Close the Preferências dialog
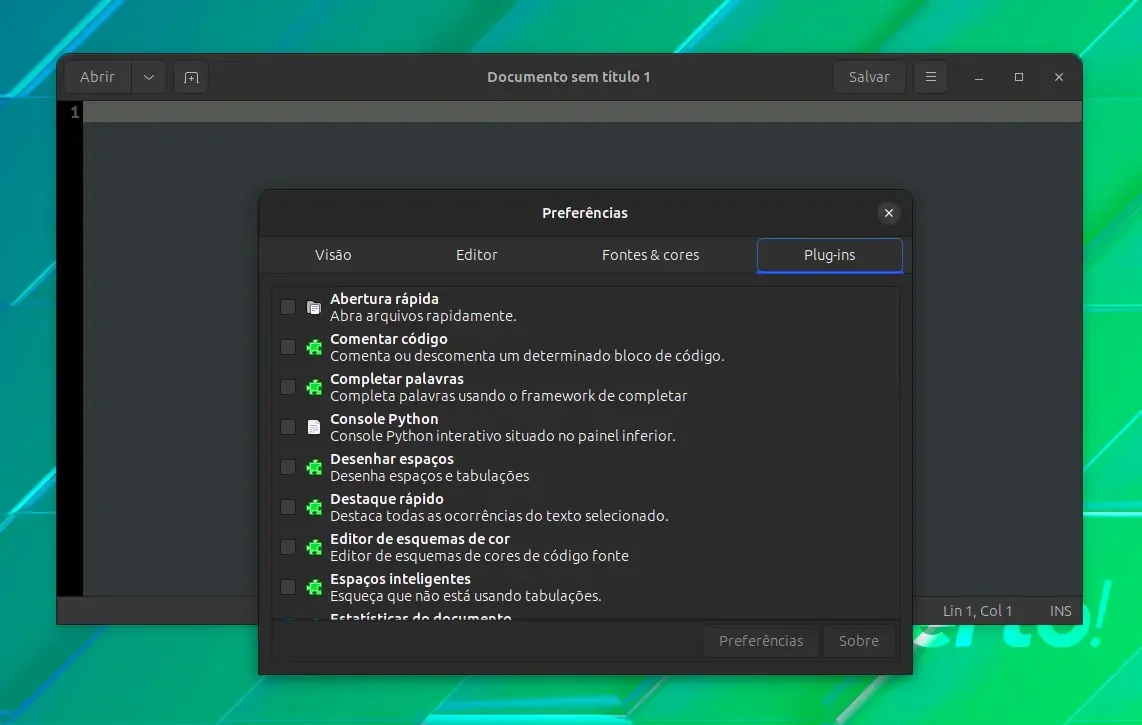 pyautogui.click(x=889, y=213)
